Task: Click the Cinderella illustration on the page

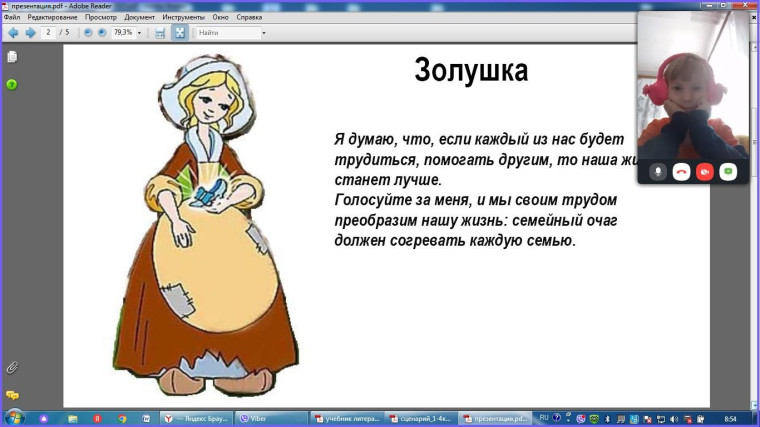Action: (x=206, y=224)
